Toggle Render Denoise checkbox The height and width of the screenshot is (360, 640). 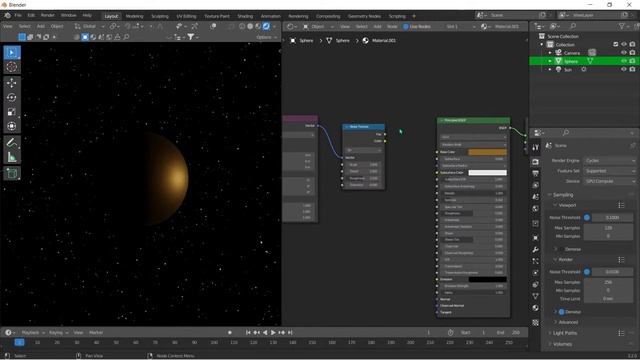pos(562,312)
